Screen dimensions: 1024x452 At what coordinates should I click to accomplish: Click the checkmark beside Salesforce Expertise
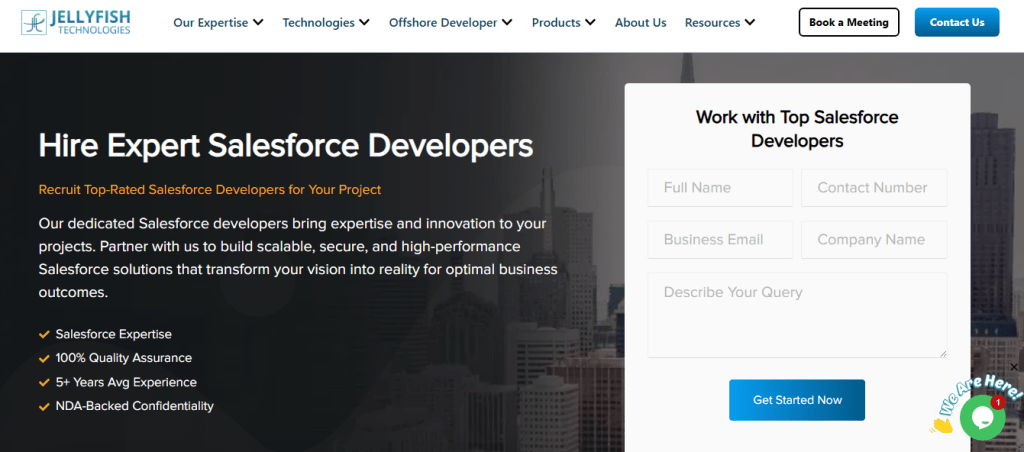click(44, 334)
